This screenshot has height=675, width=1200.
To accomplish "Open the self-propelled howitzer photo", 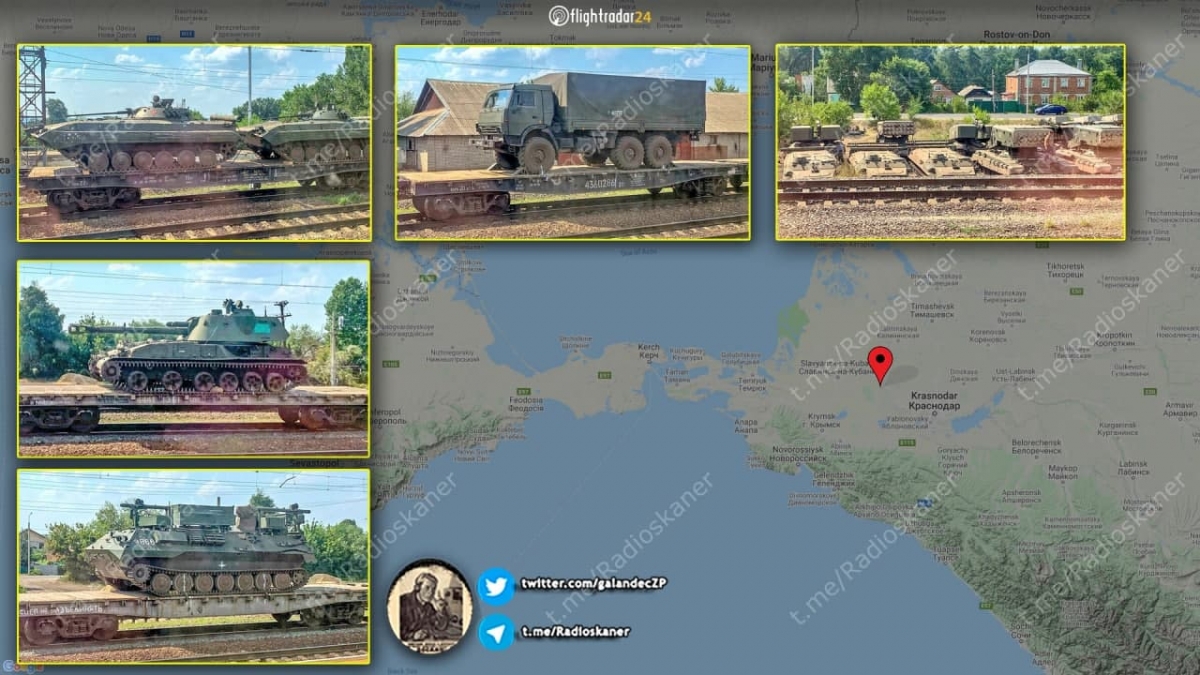I will tap(194, 358).
